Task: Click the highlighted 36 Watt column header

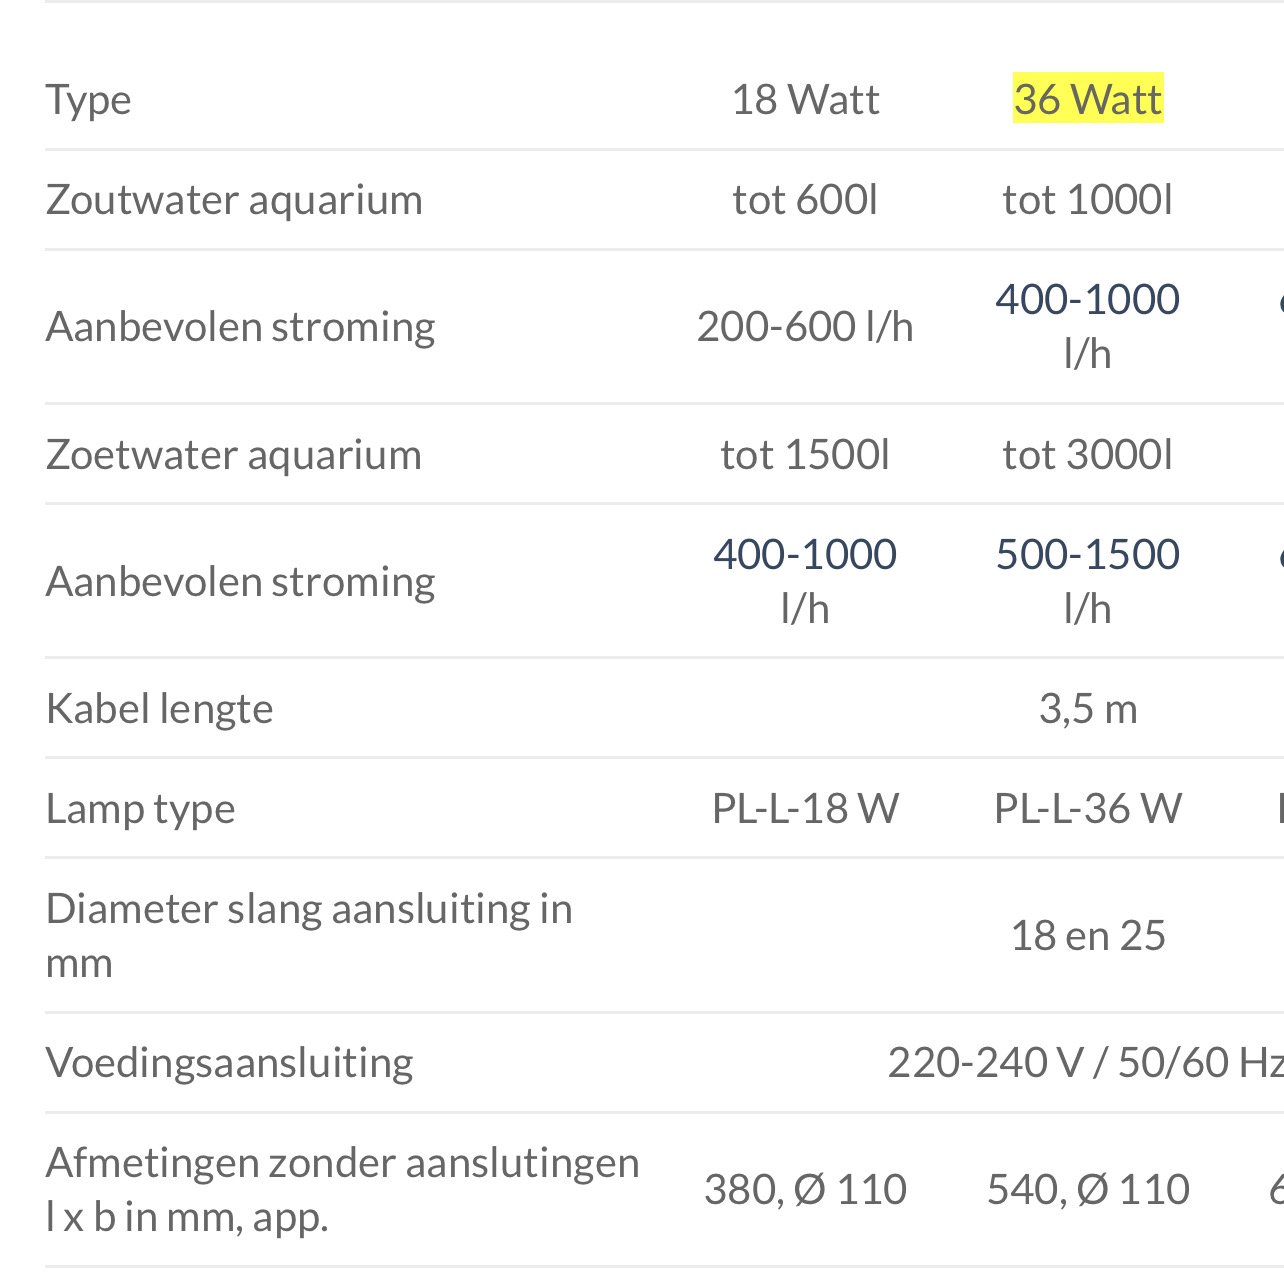Action: point(1088,99)
